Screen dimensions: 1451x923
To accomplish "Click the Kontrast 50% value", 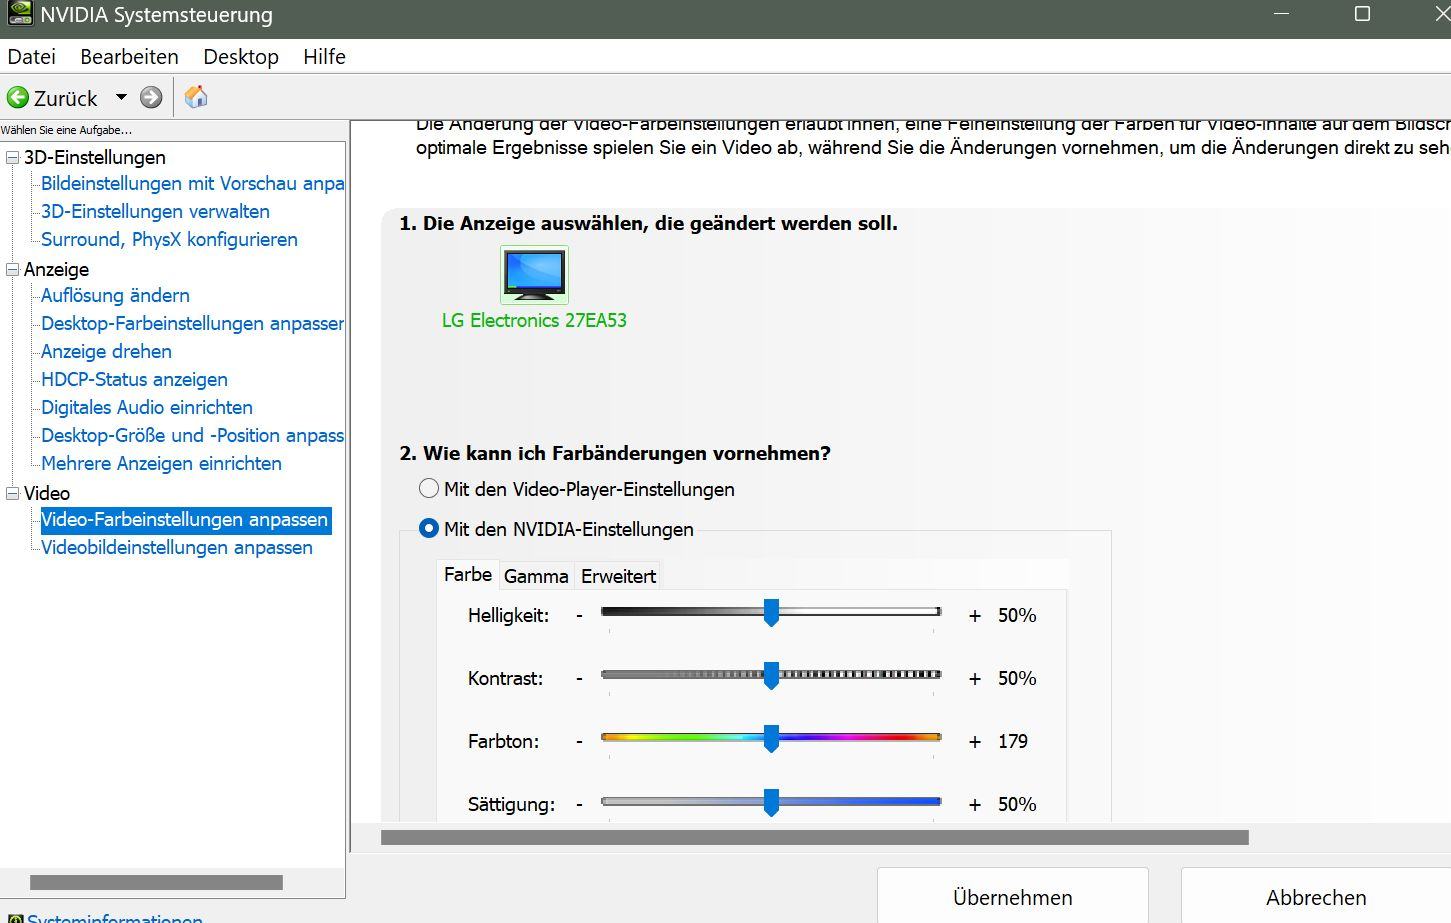I will pos(1017,678).
